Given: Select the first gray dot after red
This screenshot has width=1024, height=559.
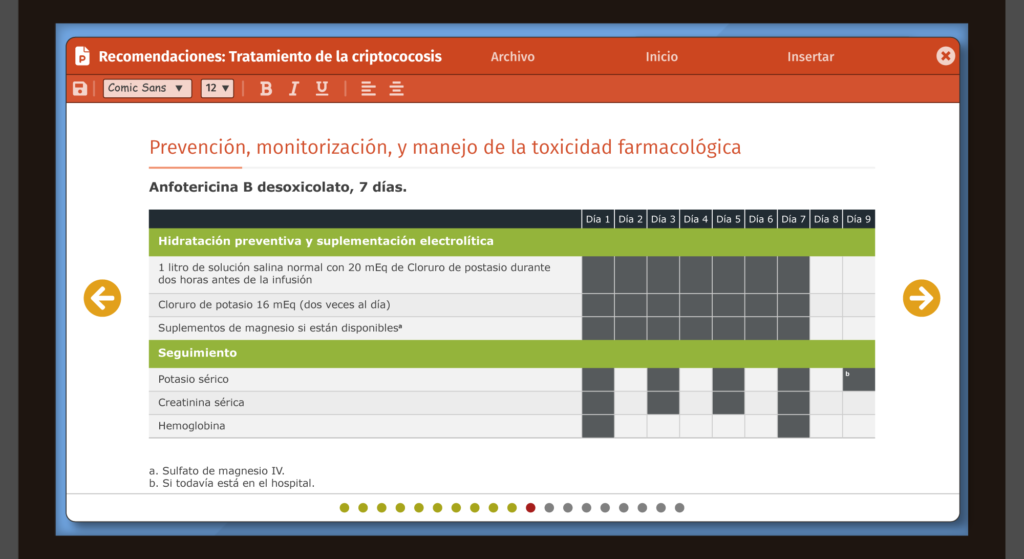Looking at the screenshot, I should pyautogui.click(x=549, y=507).
